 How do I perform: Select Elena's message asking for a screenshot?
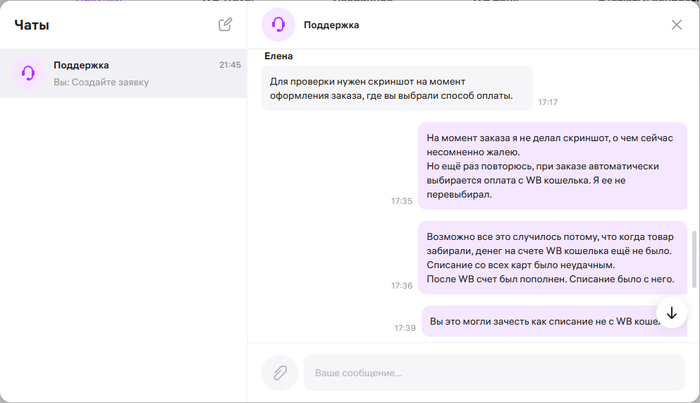pyautogui.click(x=396, y=88)
